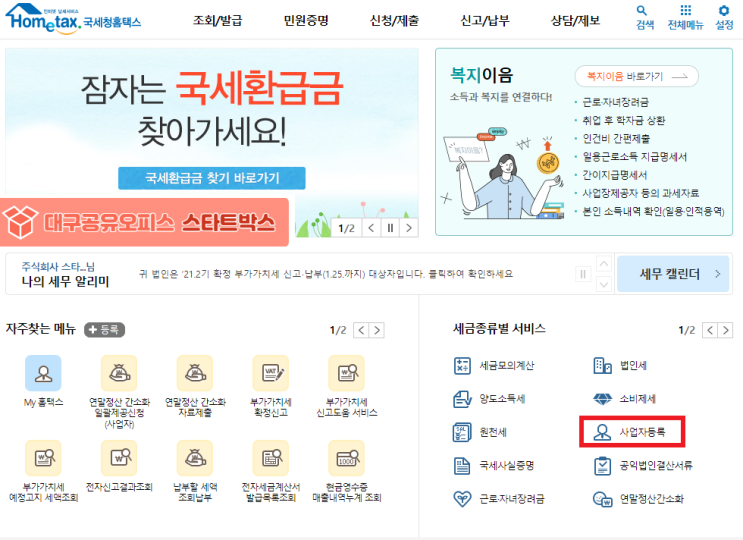The height and width of the screenshot is (540, 743).
Task: Open 현금영수증 매출내역누계 조회 icon
Action: (346, 458)
